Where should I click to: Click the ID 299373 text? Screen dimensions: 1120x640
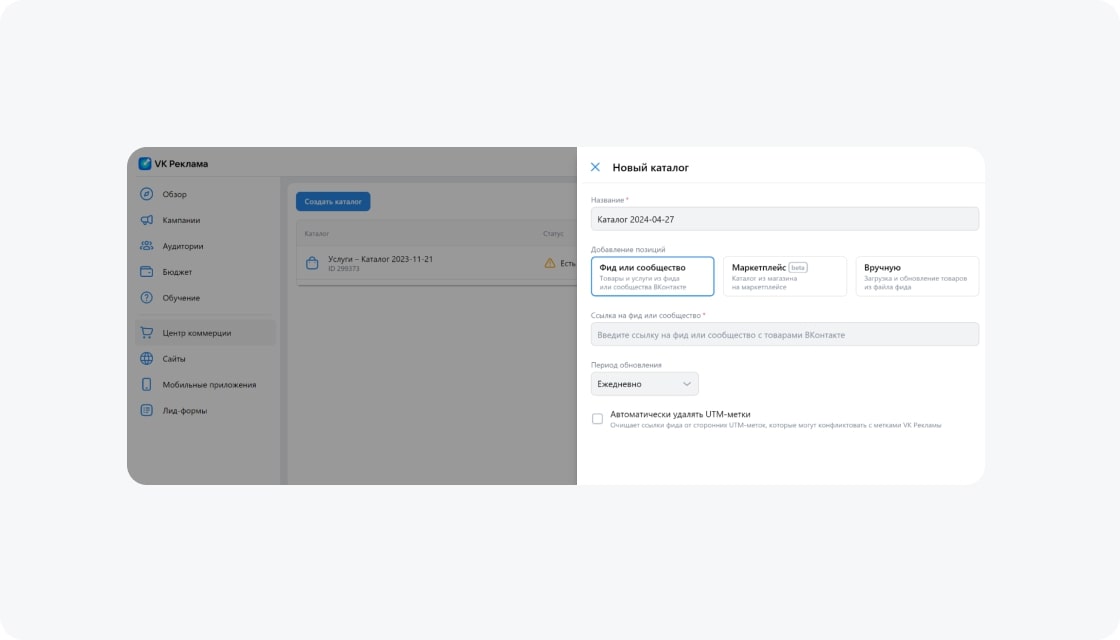[344, 269]
